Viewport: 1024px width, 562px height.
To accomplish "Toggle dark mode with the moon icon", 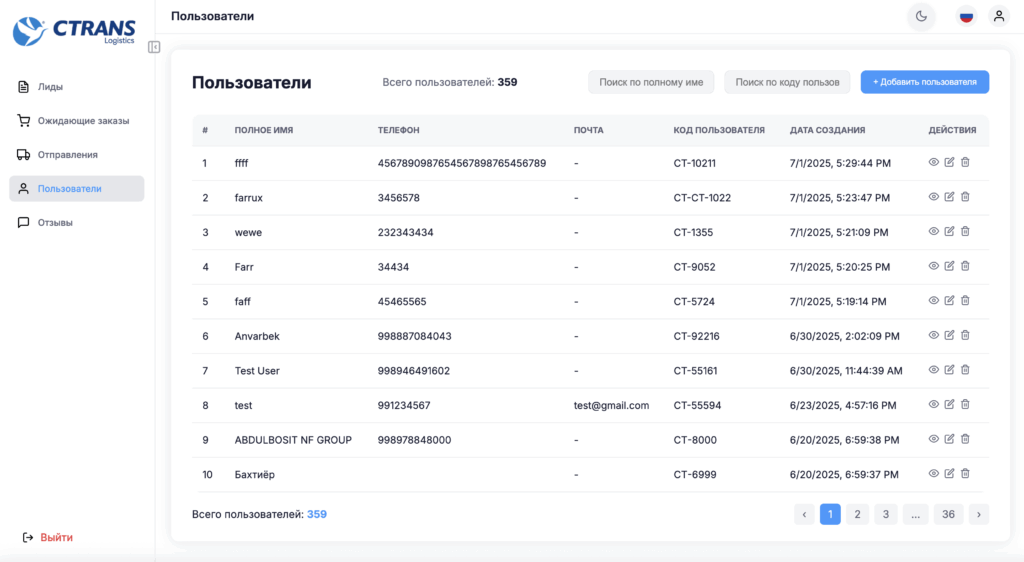I will click(x=921, y=16).
